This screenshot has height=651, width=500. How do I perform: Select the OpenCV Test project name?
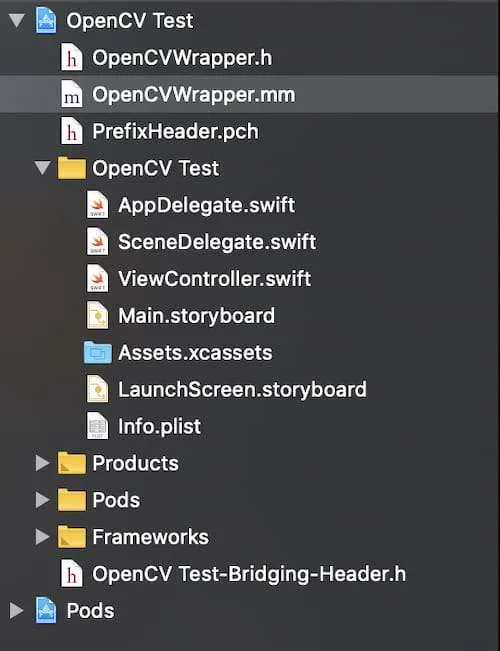[130, 21]
